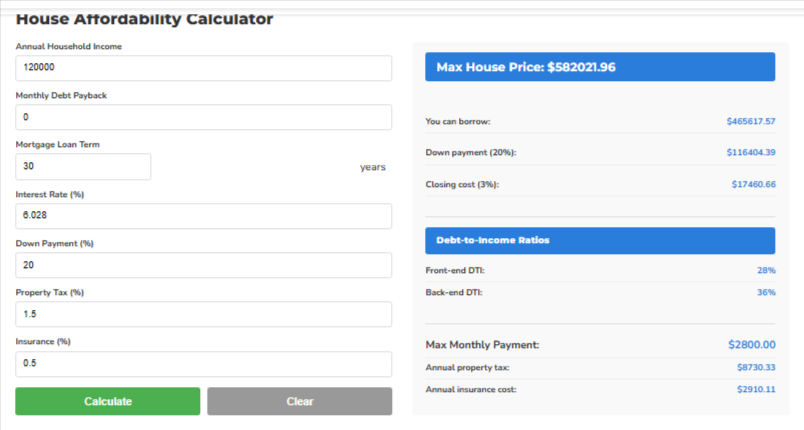Focus the Monthly Debt Payback input
The height and width of the screenshot is (430, 804).
(x=203, y=117)
